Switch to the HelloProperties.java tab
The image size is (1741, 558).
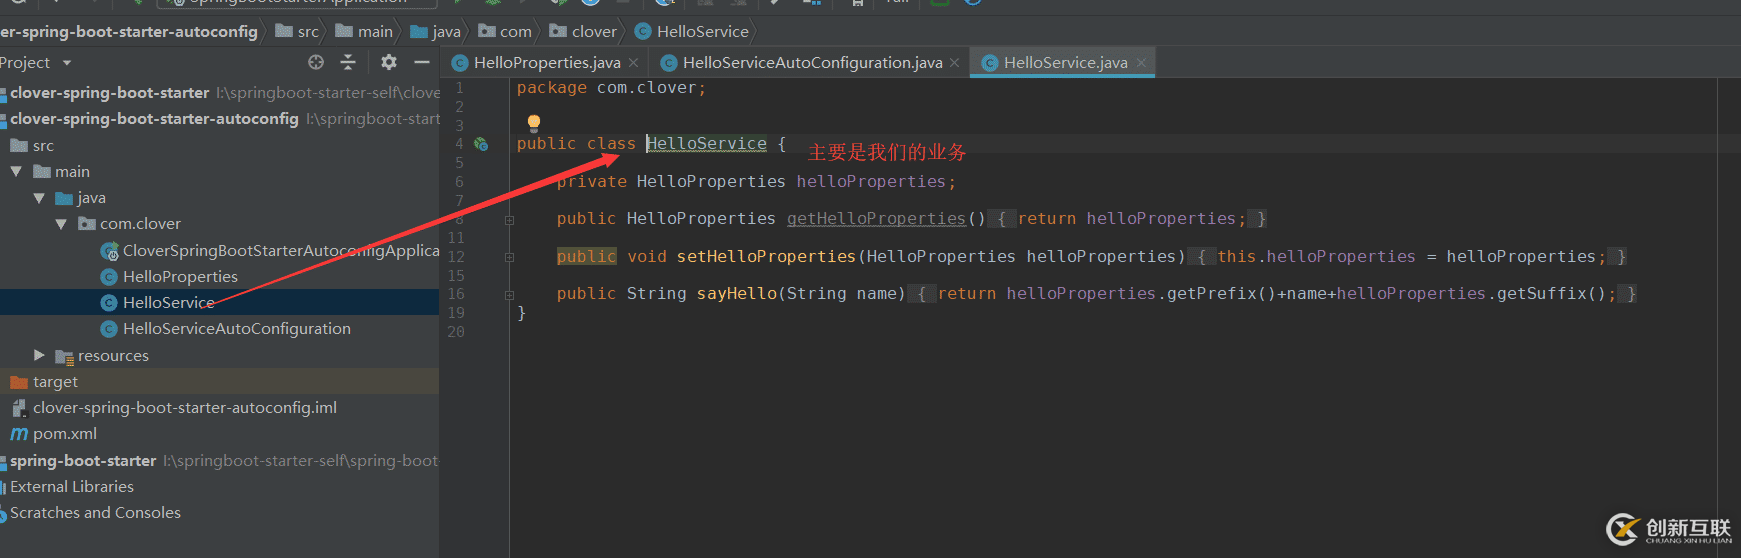[x=546, y=63]
